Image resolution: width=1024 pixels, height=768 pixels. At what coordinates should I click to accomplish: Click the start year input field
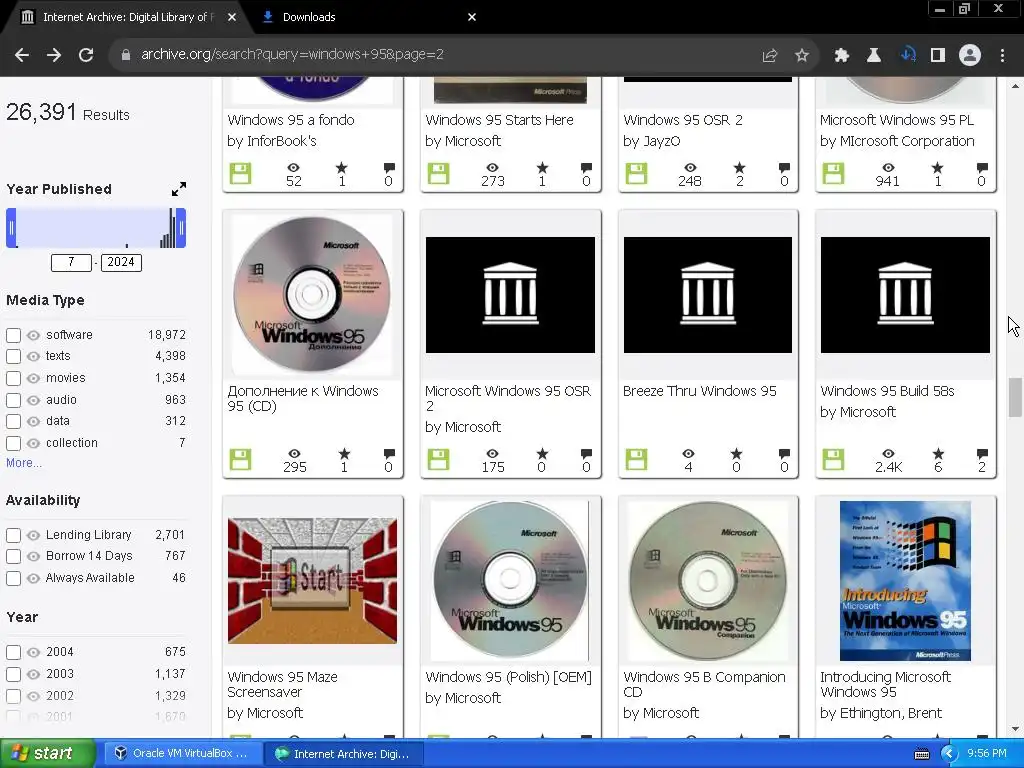tap(71, 263)
